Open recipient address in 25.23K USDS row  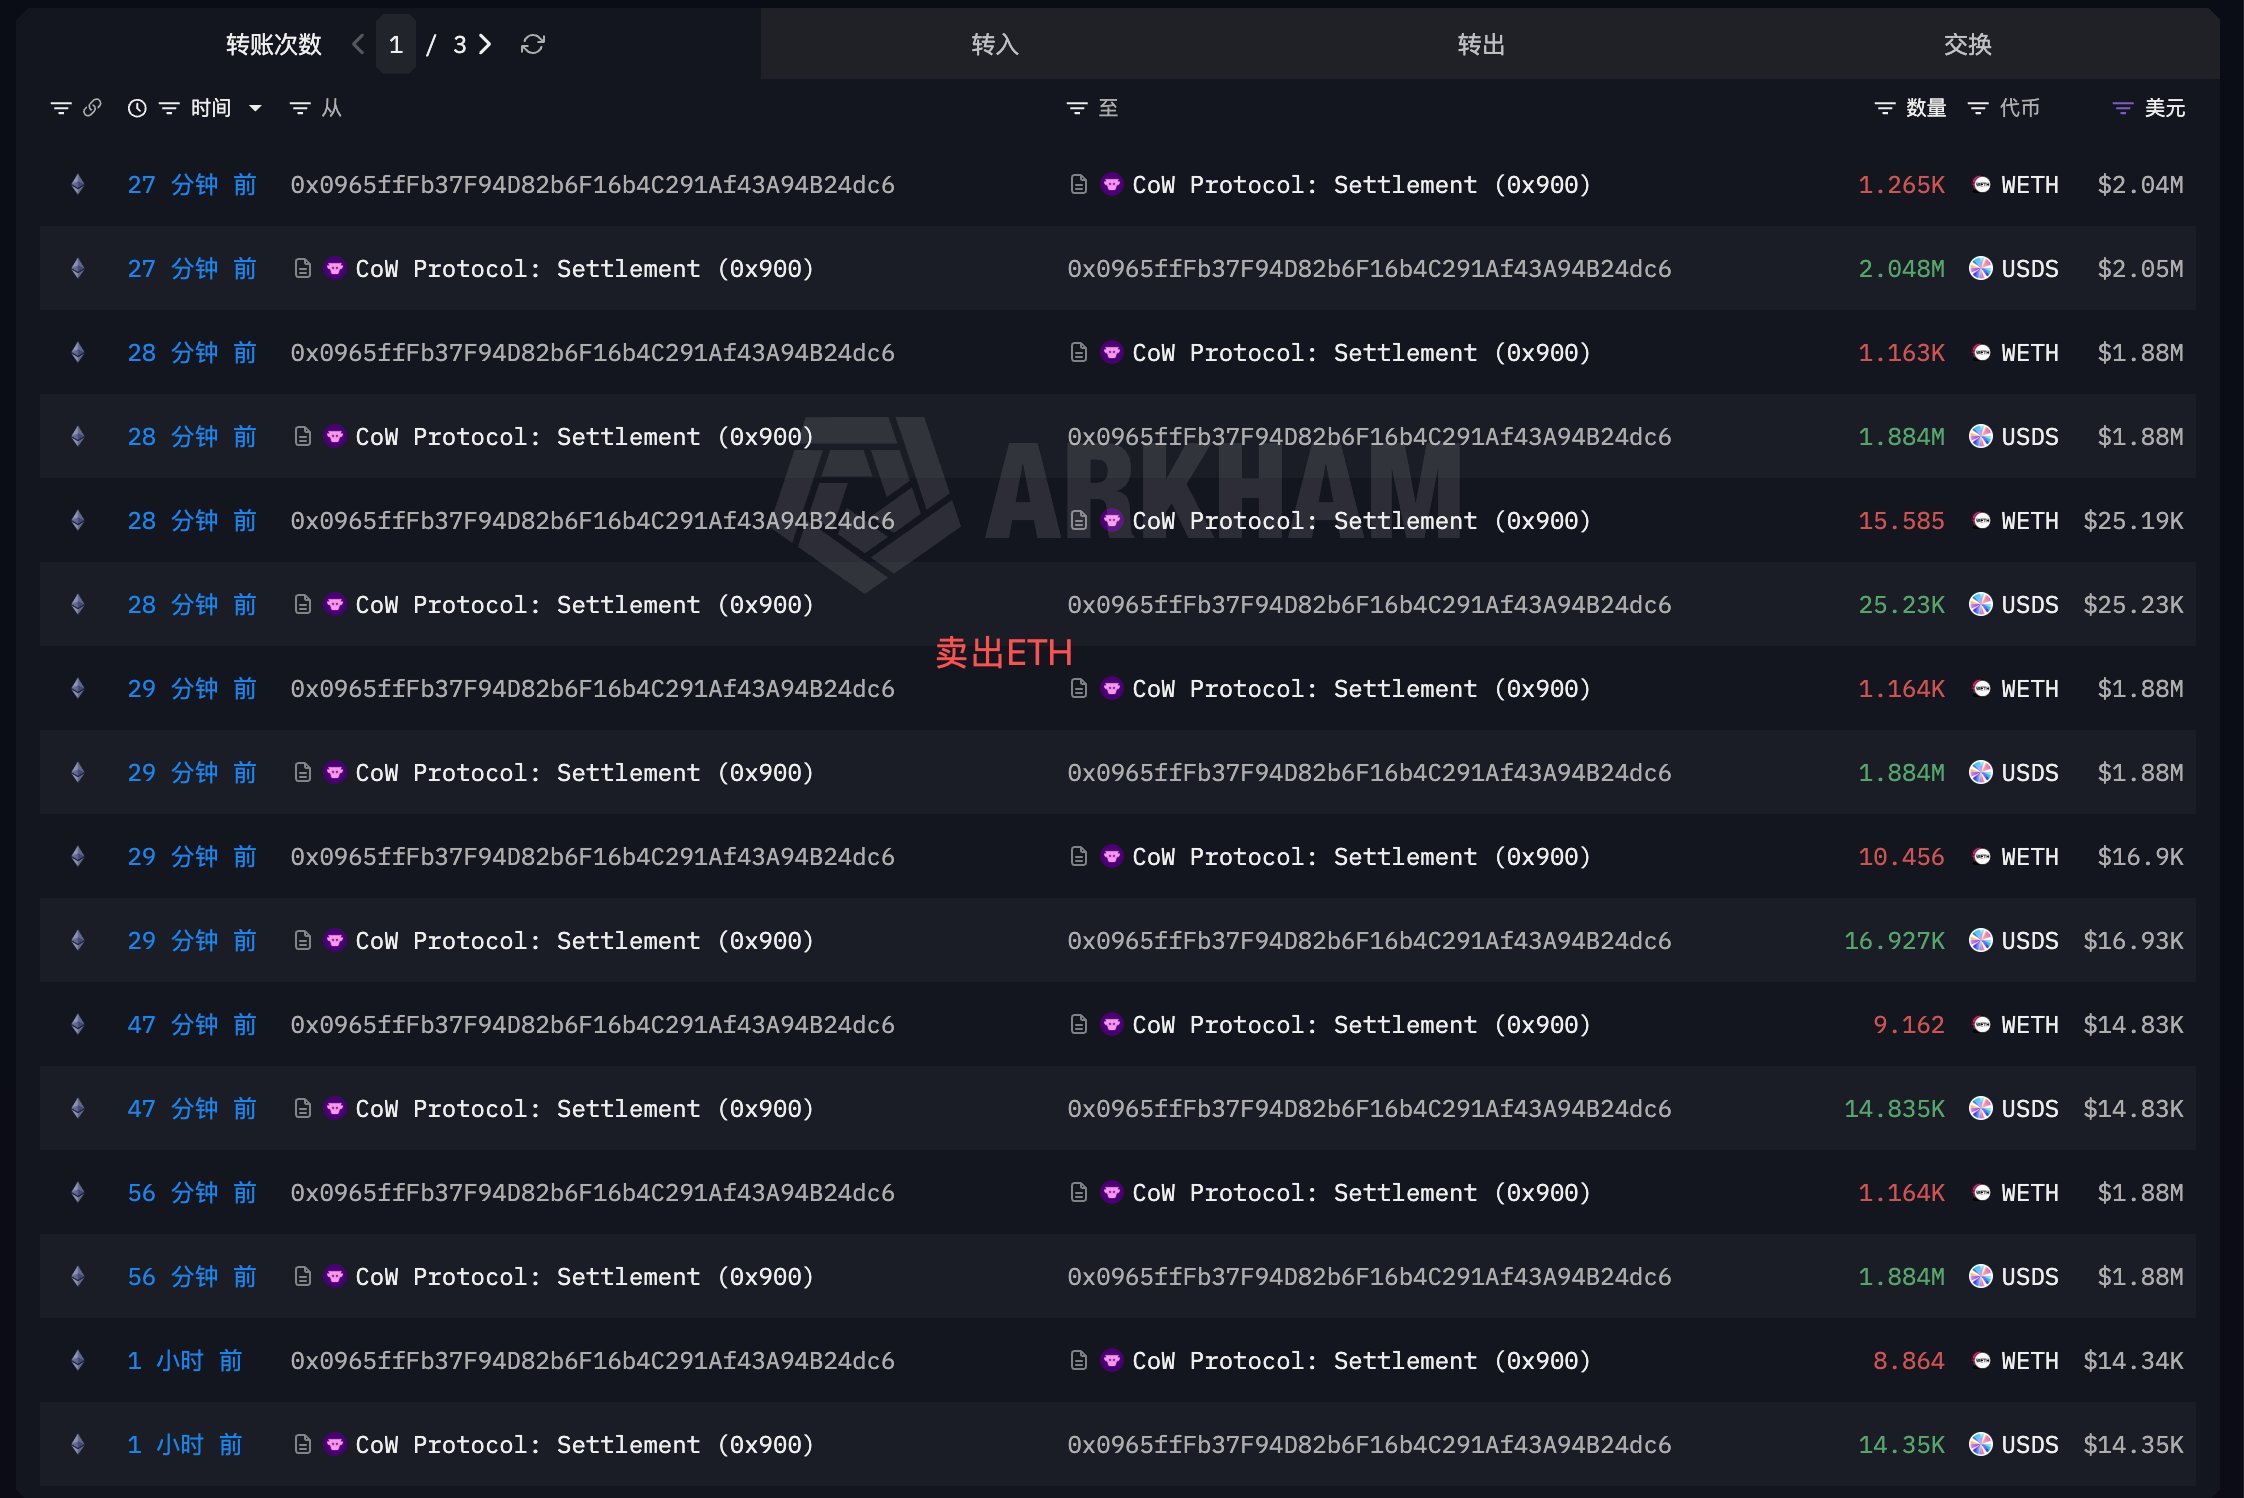pos(1369,605)
